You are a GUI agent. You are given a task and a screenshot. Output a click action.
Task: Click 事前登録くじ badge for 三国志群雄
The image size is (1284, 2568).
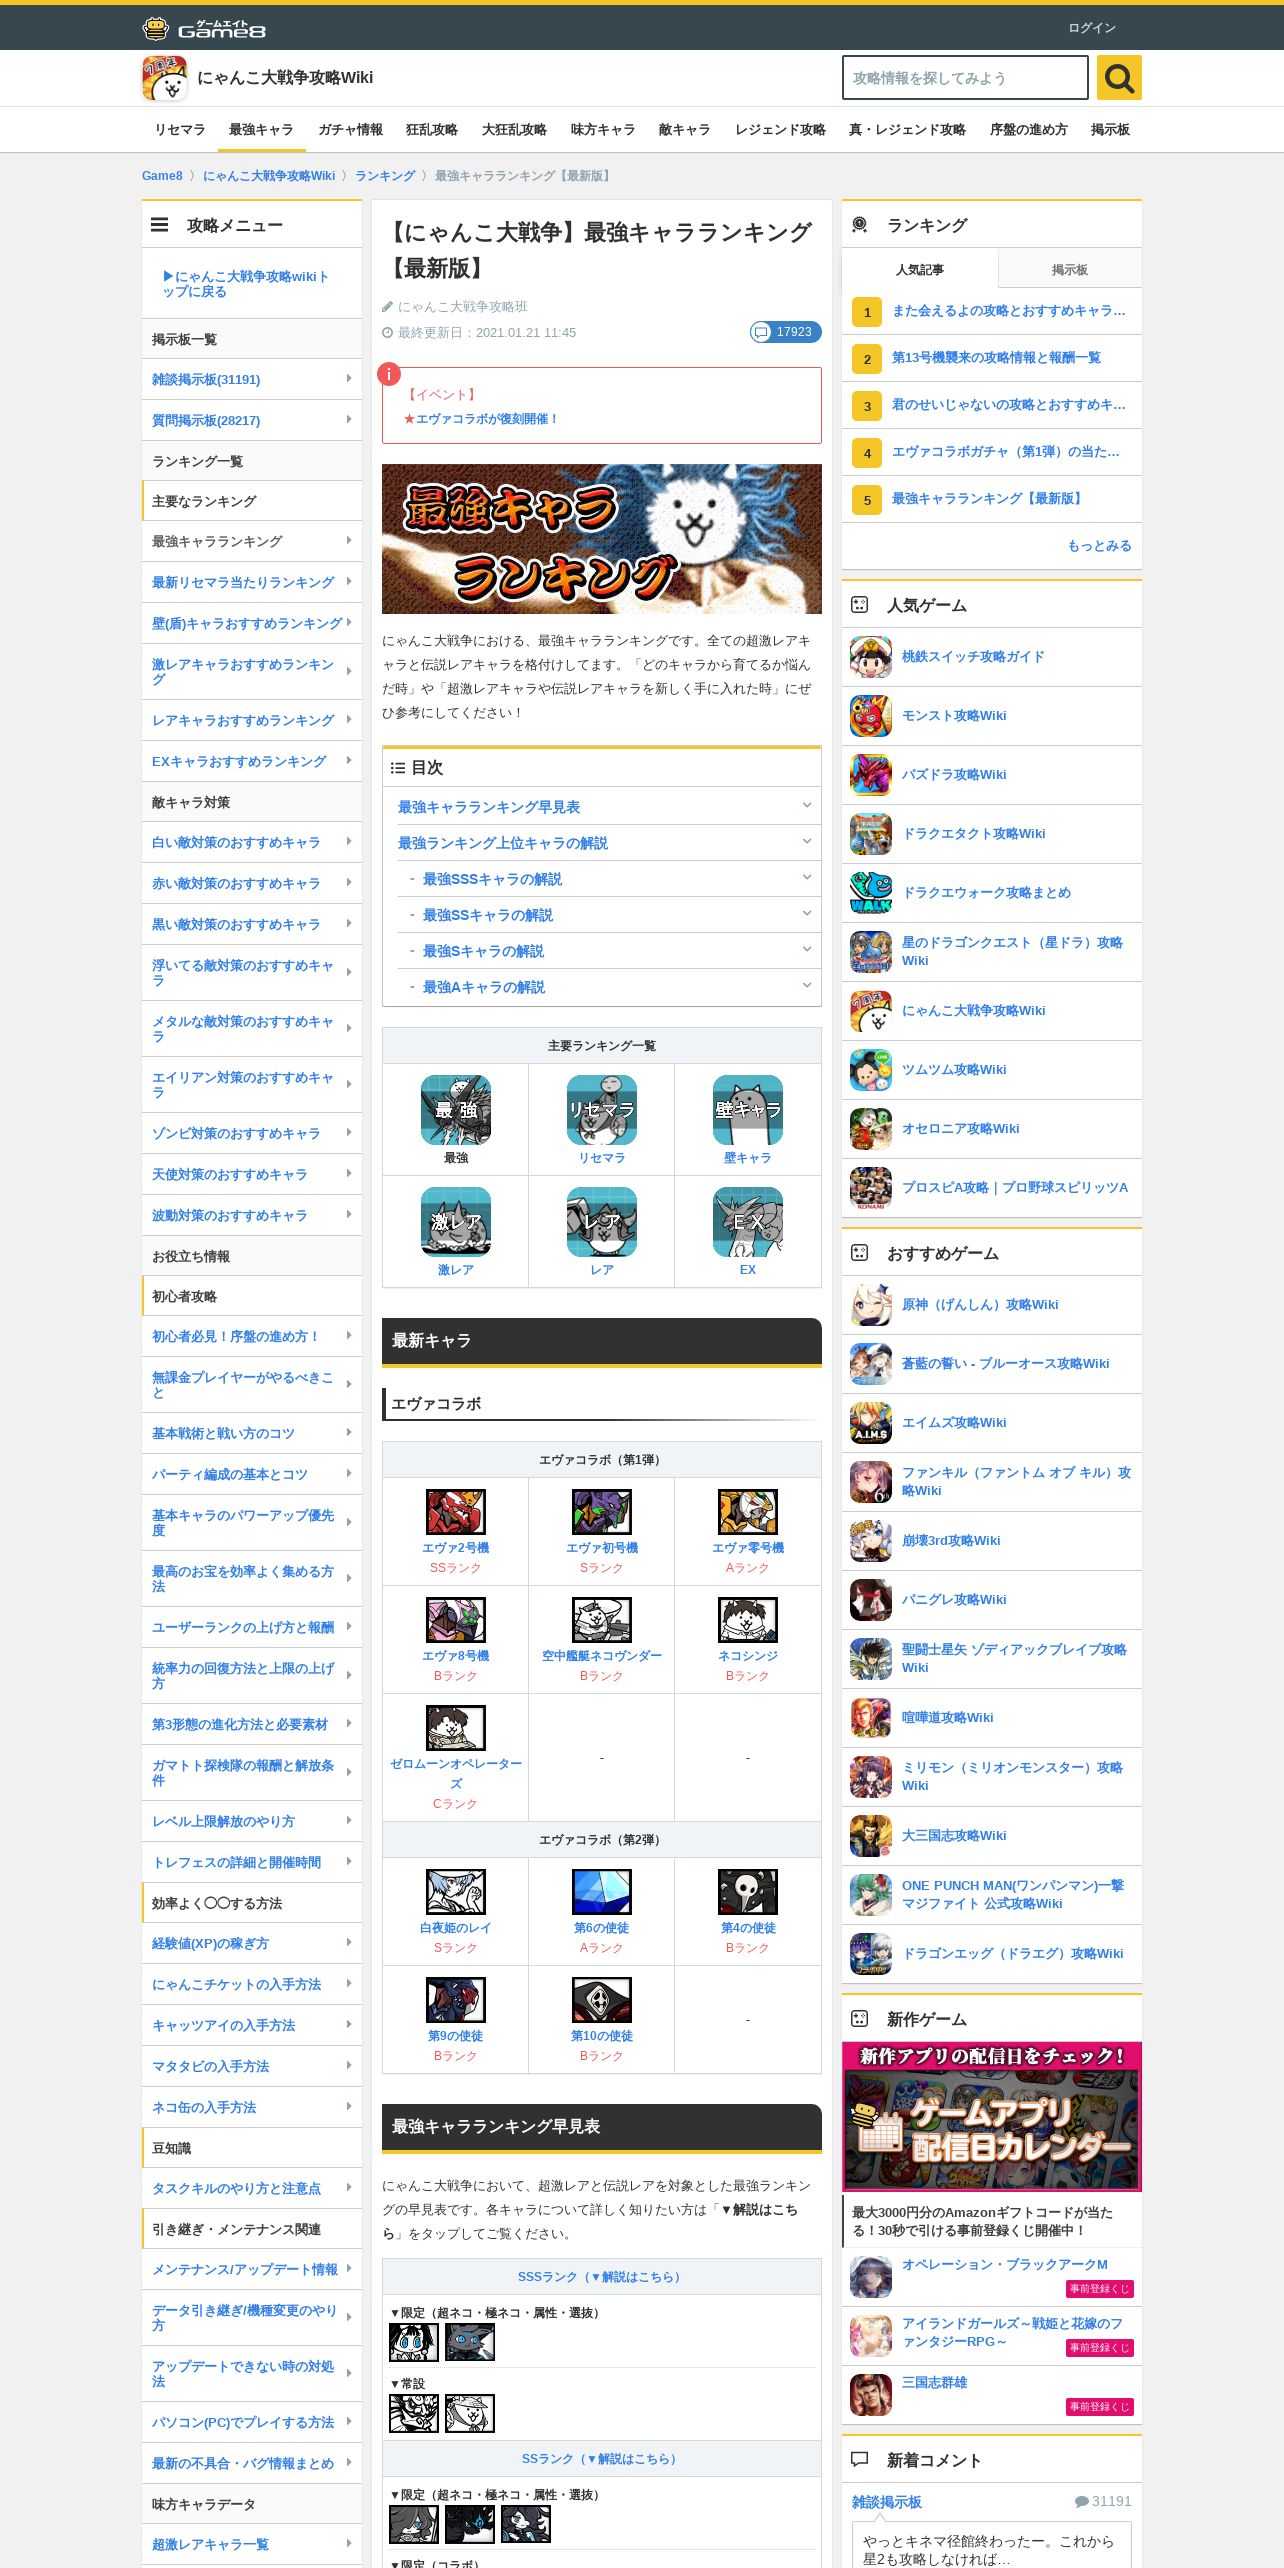point(1100,2407)
